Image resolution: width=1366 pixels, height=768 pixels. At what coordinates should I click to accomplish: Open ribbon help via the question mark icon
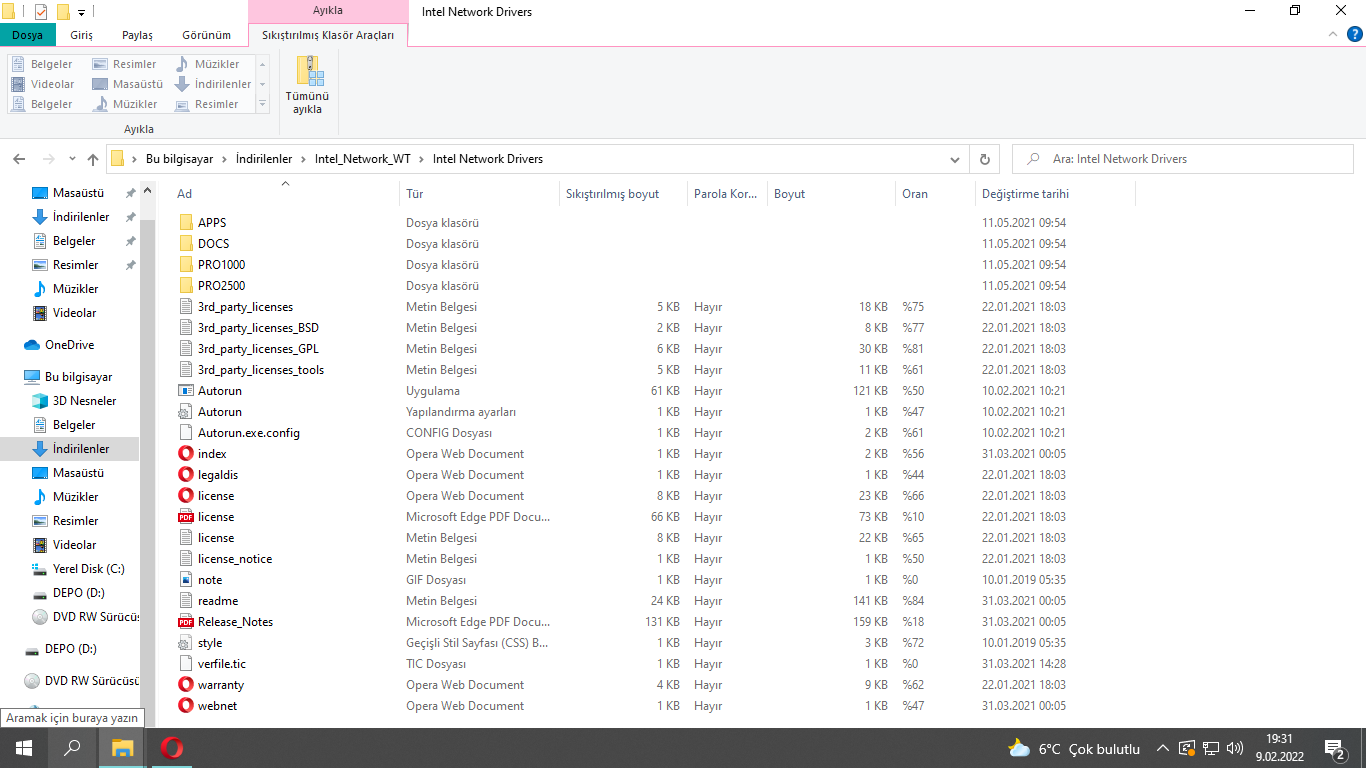click(x=1353, y=34)
